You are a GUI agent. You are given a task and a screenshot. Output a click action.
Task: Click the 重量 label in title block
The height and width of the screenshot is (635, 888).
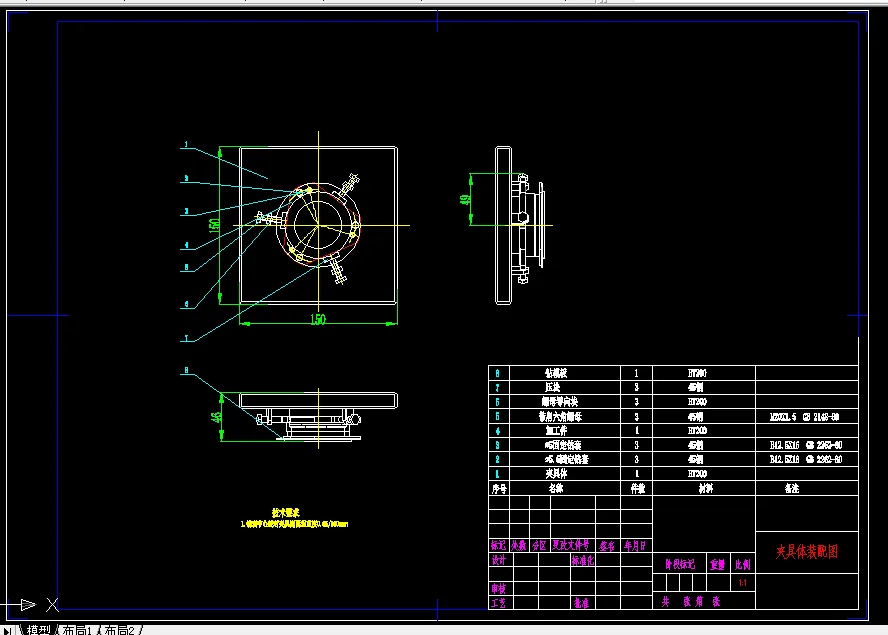pos(718,564)
